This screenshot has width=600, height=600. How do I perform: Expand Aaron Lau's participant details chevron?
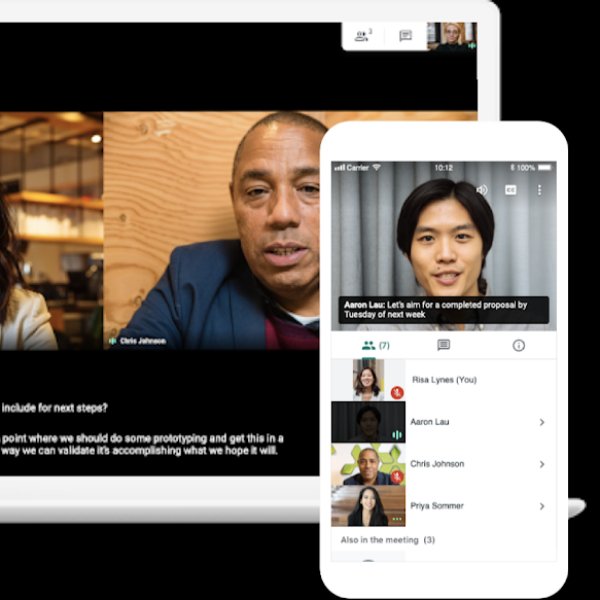pyautogui.click(x=542, y=422)
